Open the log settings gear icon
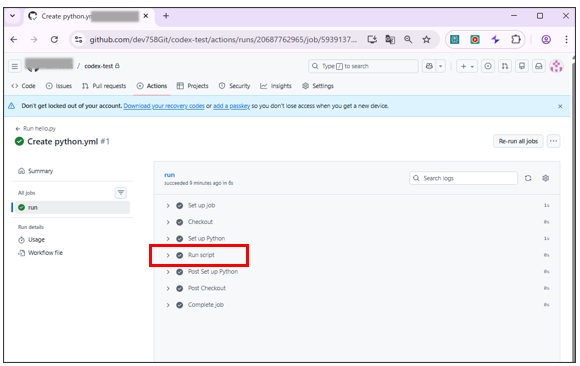Viewport: 580px width, 366px height. (545, 178)
